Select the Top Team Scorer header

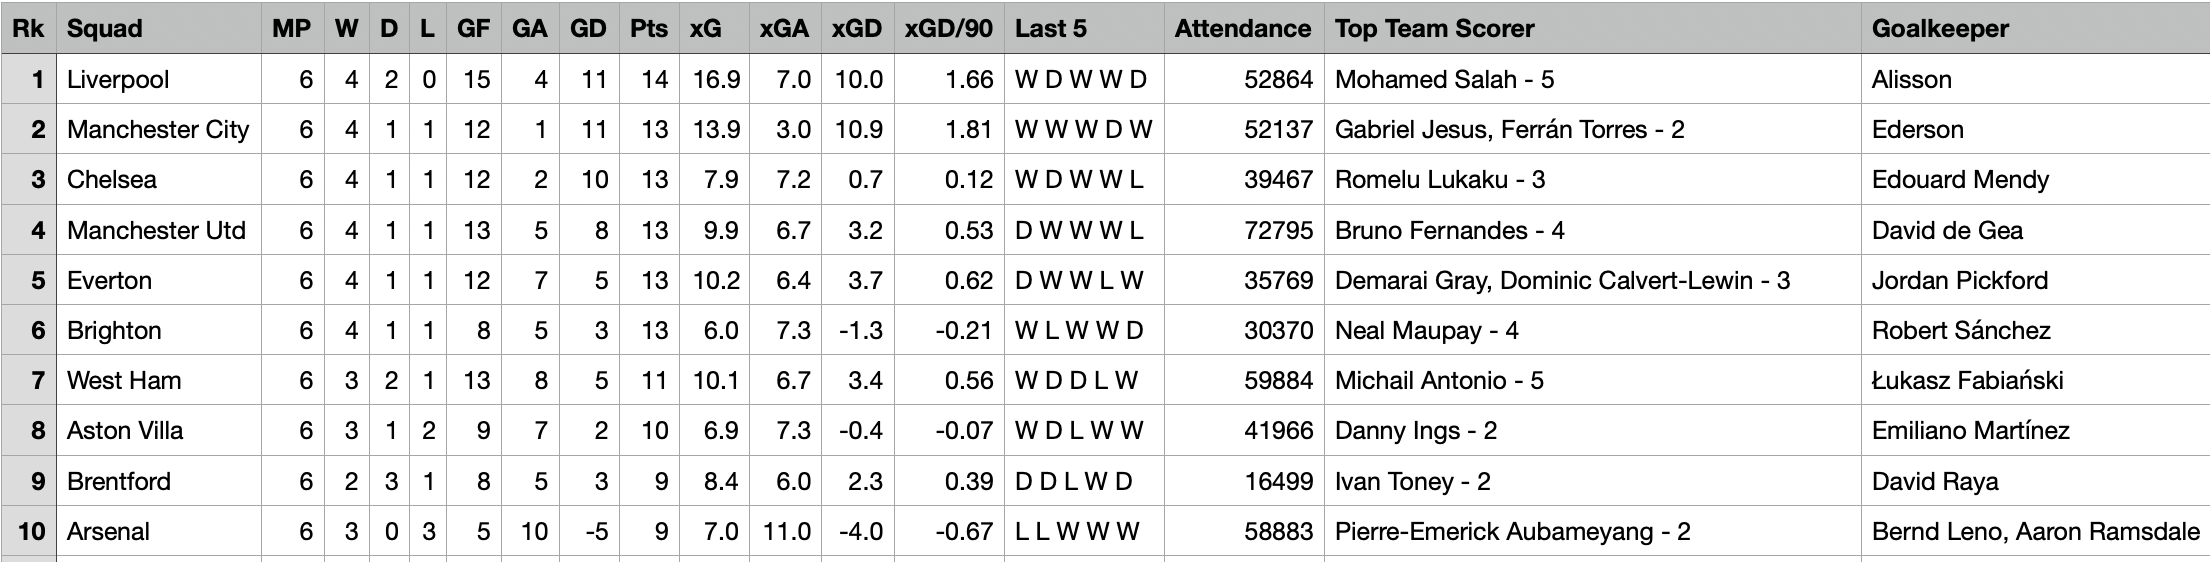[x=1592, y=28]
